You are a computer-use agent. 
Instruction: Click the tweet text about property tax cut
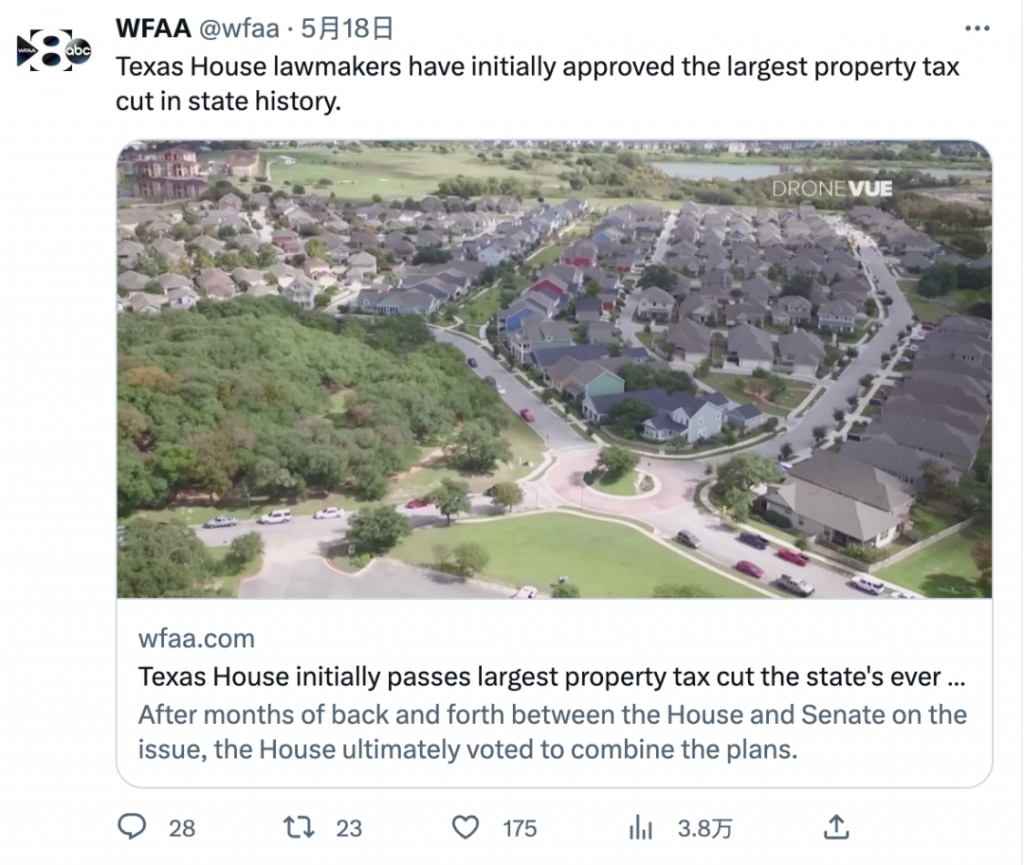(x=537, y=84)
